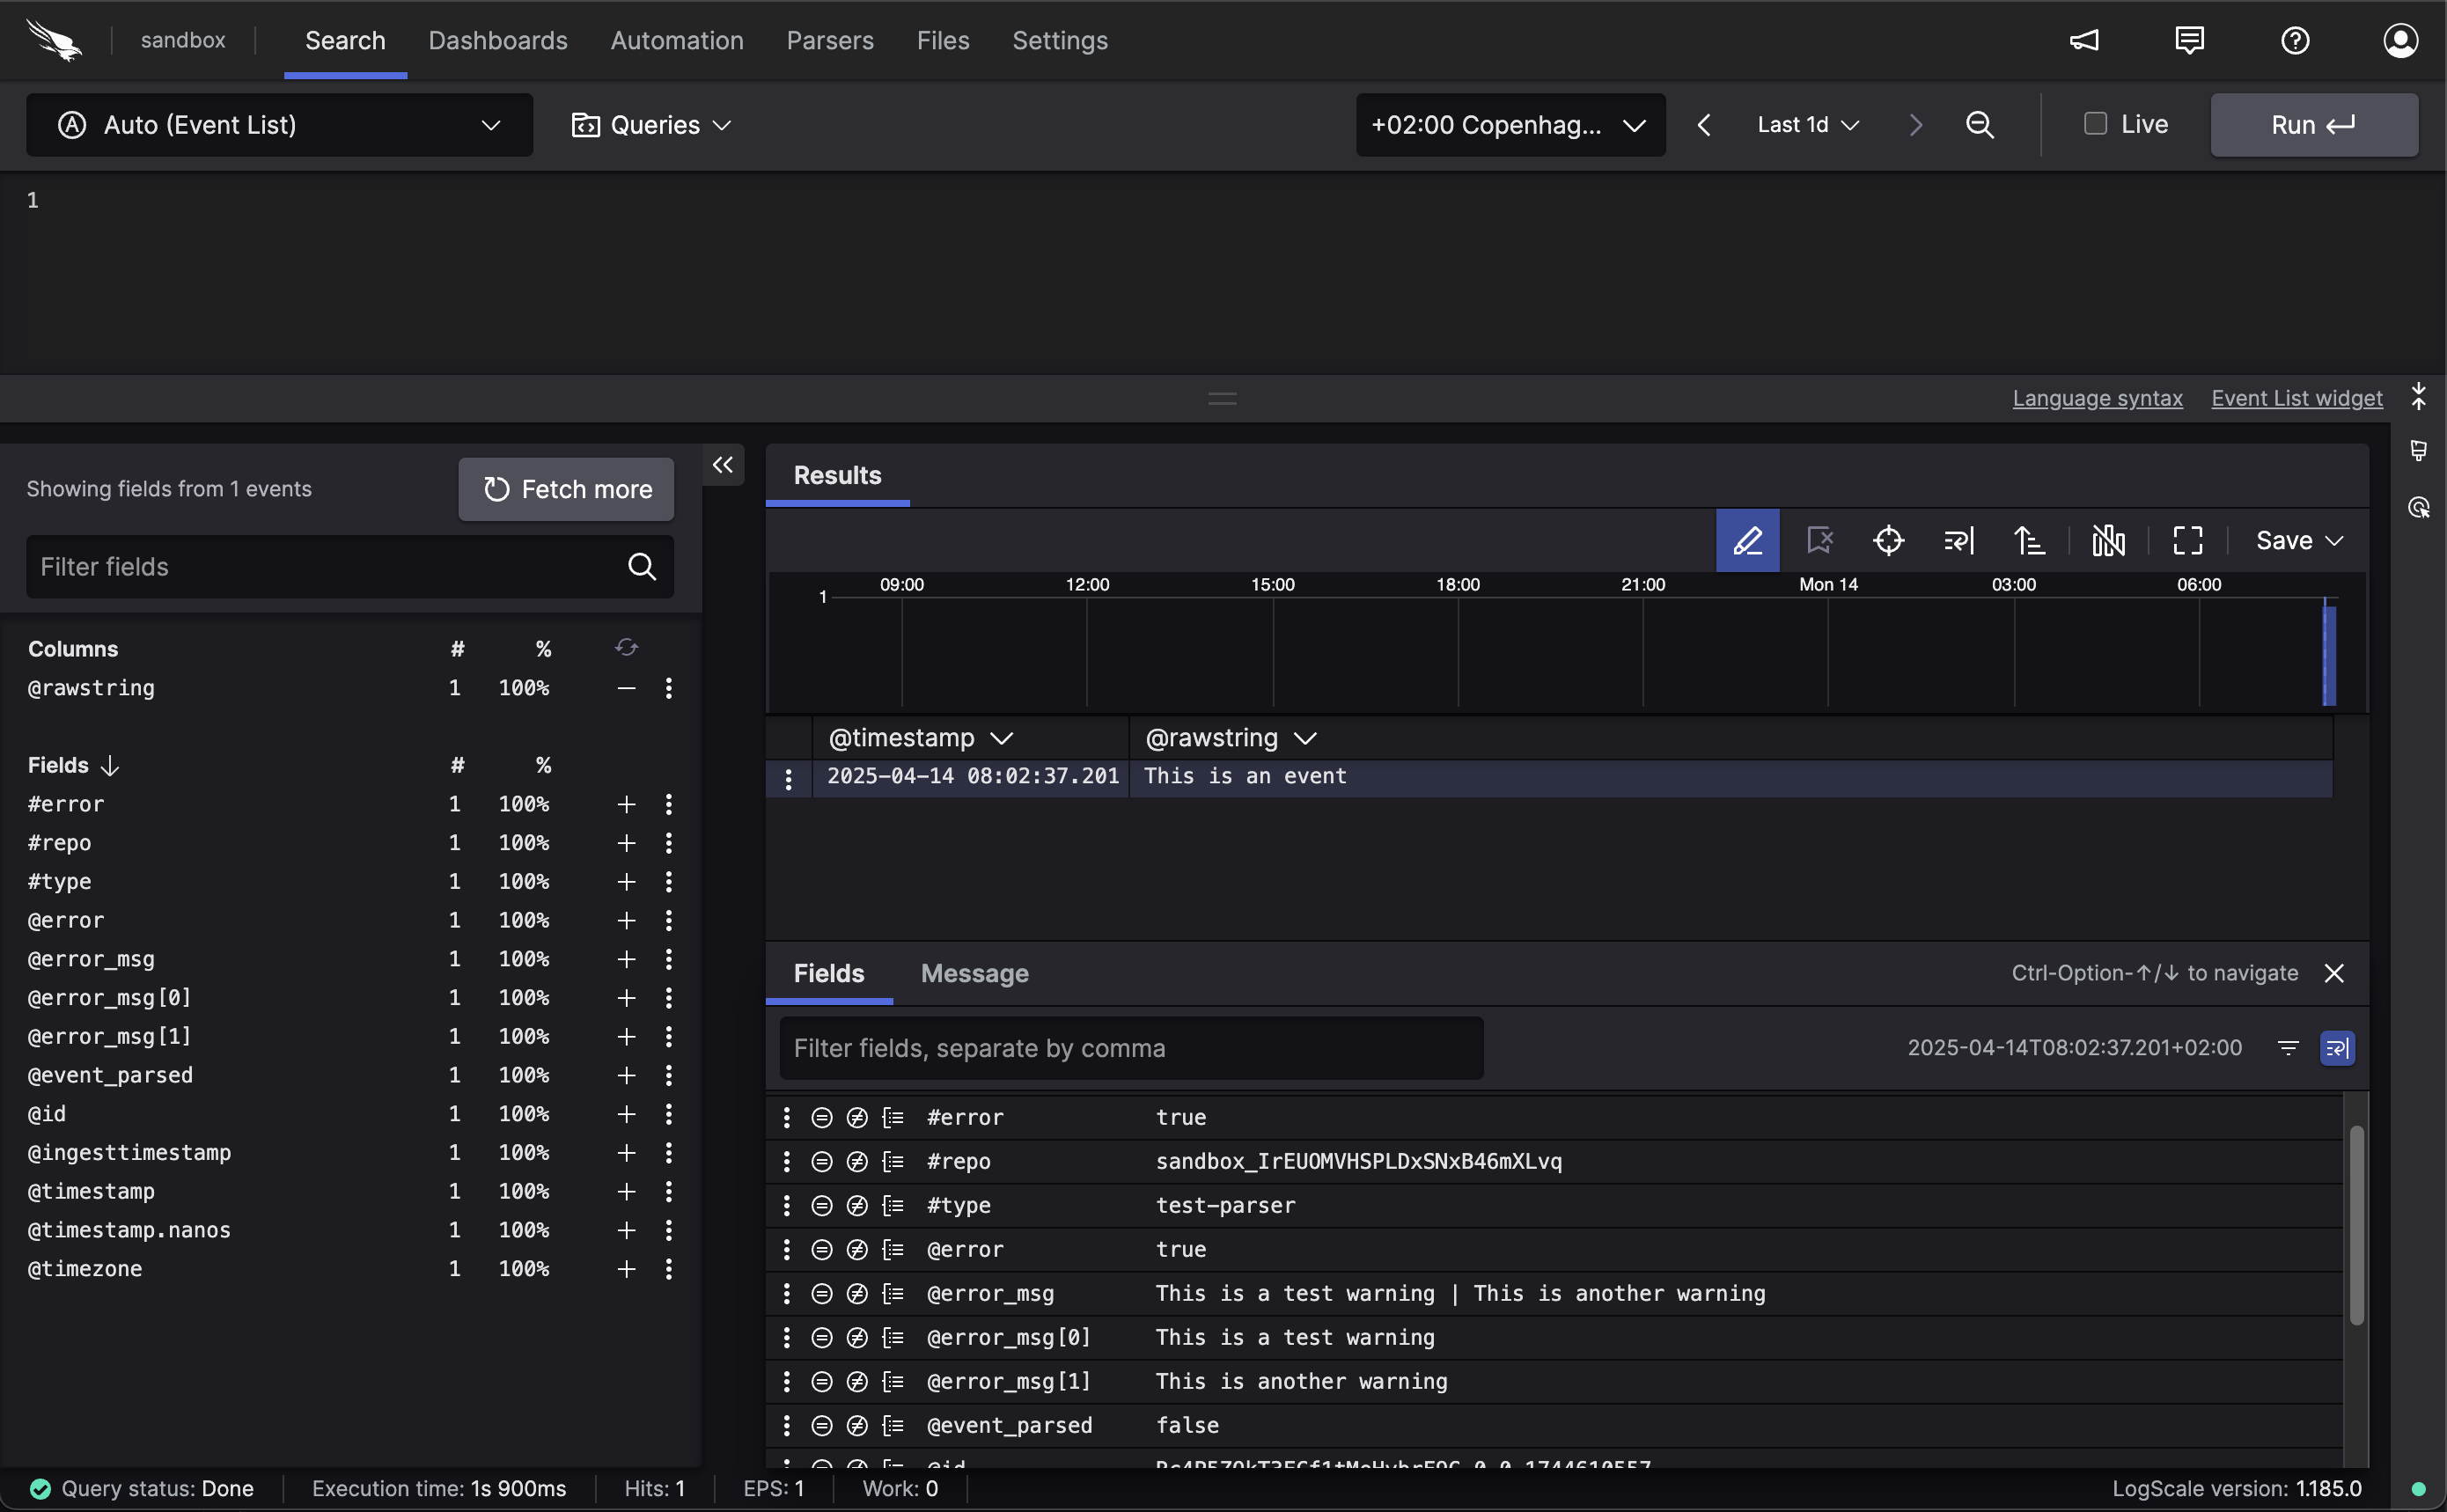The width and height of the screenshot is (2447, 1512).
Task: Click the pencil edit icon in Results toolbar
Action: [x=1747, y=541]
